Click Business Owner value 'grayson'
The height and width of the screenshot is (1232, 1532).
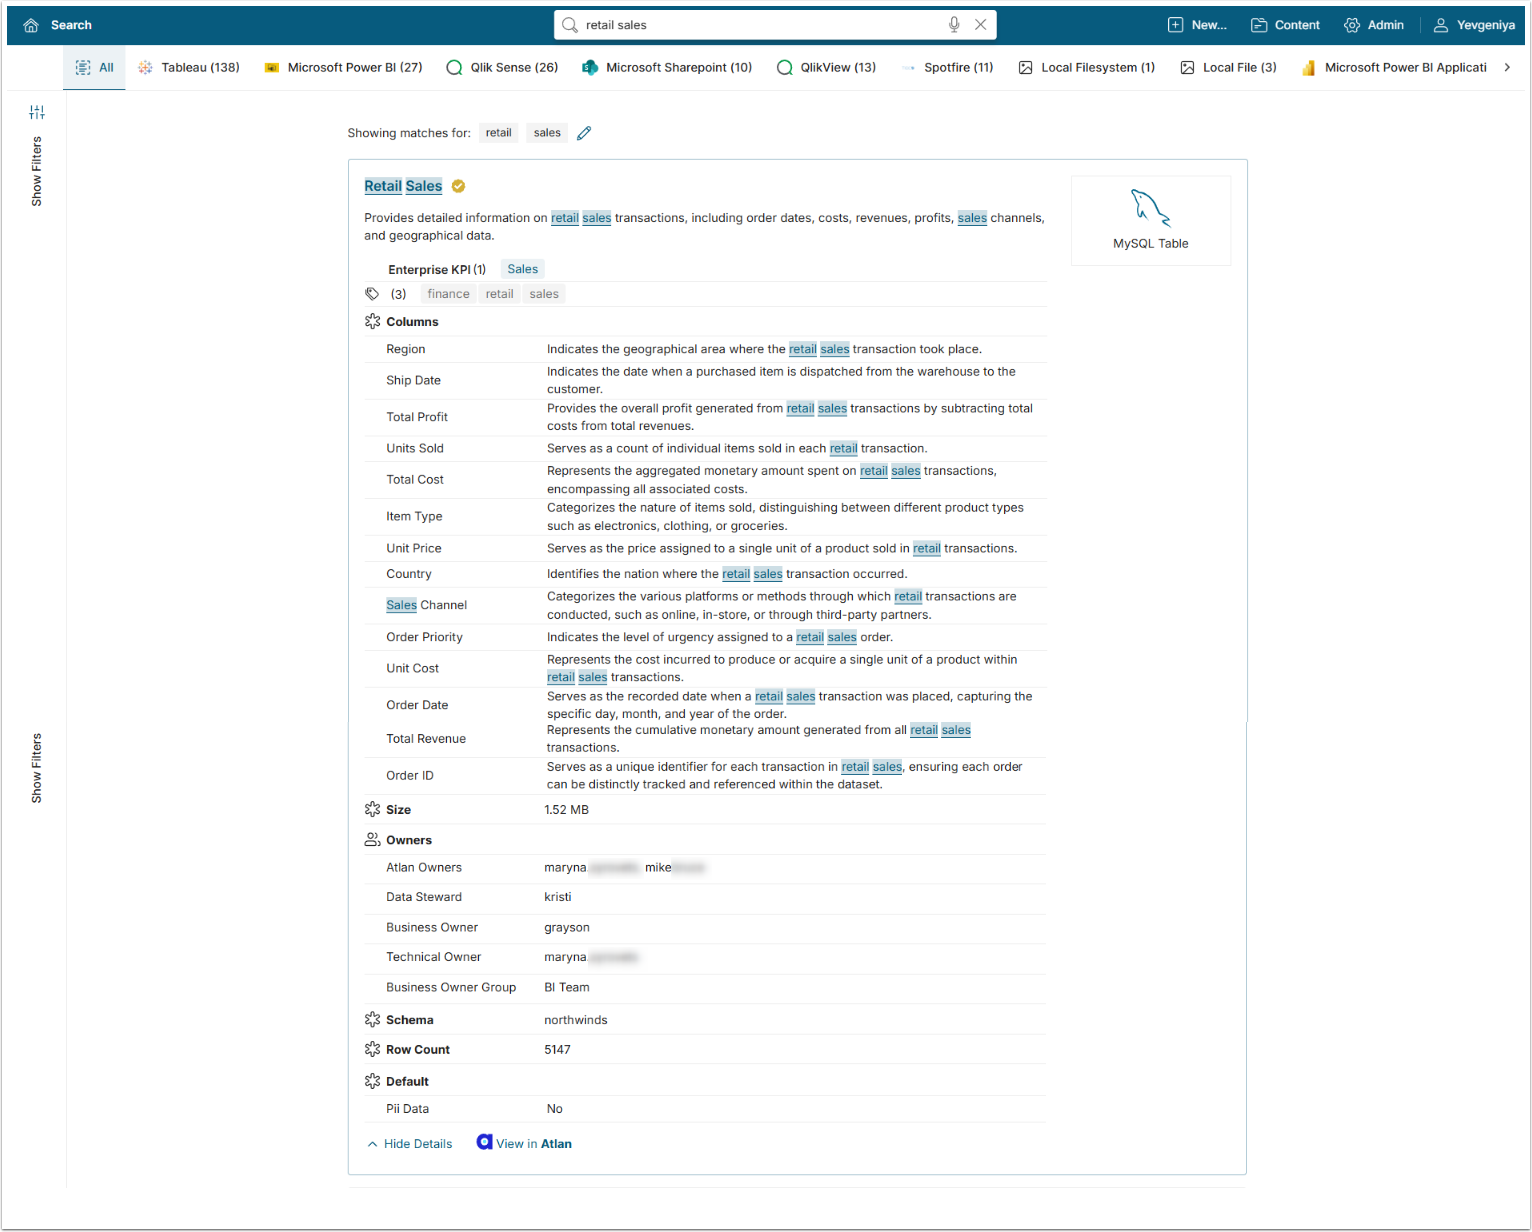coord(567,928)
